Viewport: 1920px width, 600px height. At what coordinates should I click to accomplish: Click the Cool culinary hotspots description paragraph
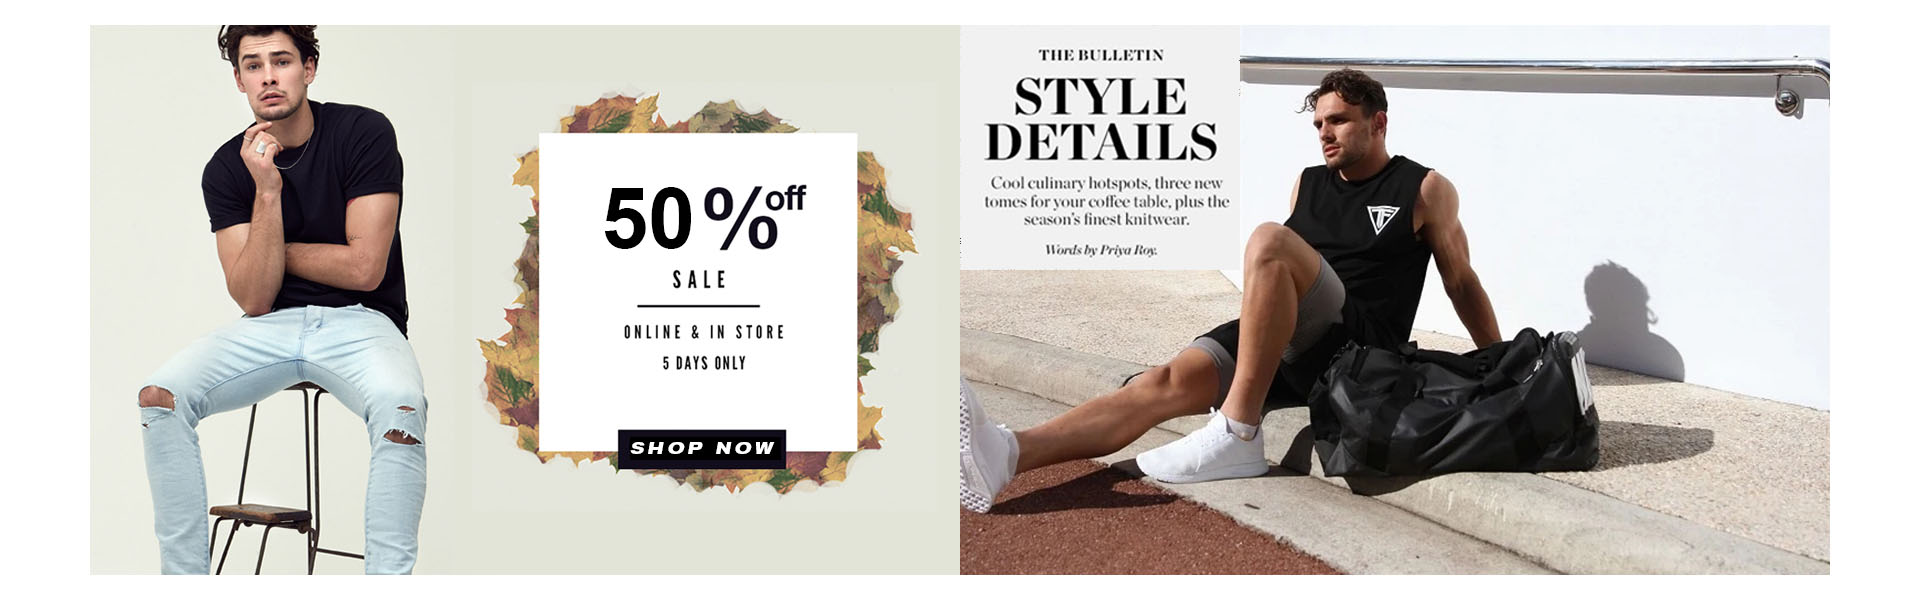click(x=1106, y=201)
